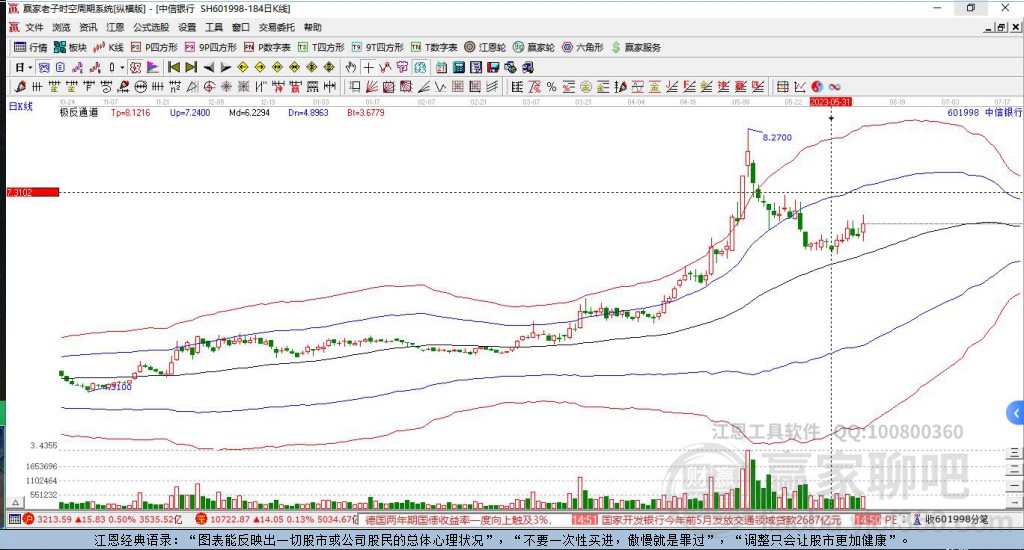Click the Up=7.2400 indicator value

190,112
